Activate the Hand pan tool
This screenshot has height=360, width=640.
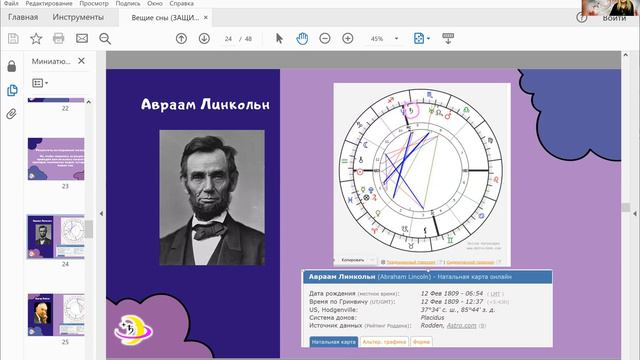coord(302,38)
